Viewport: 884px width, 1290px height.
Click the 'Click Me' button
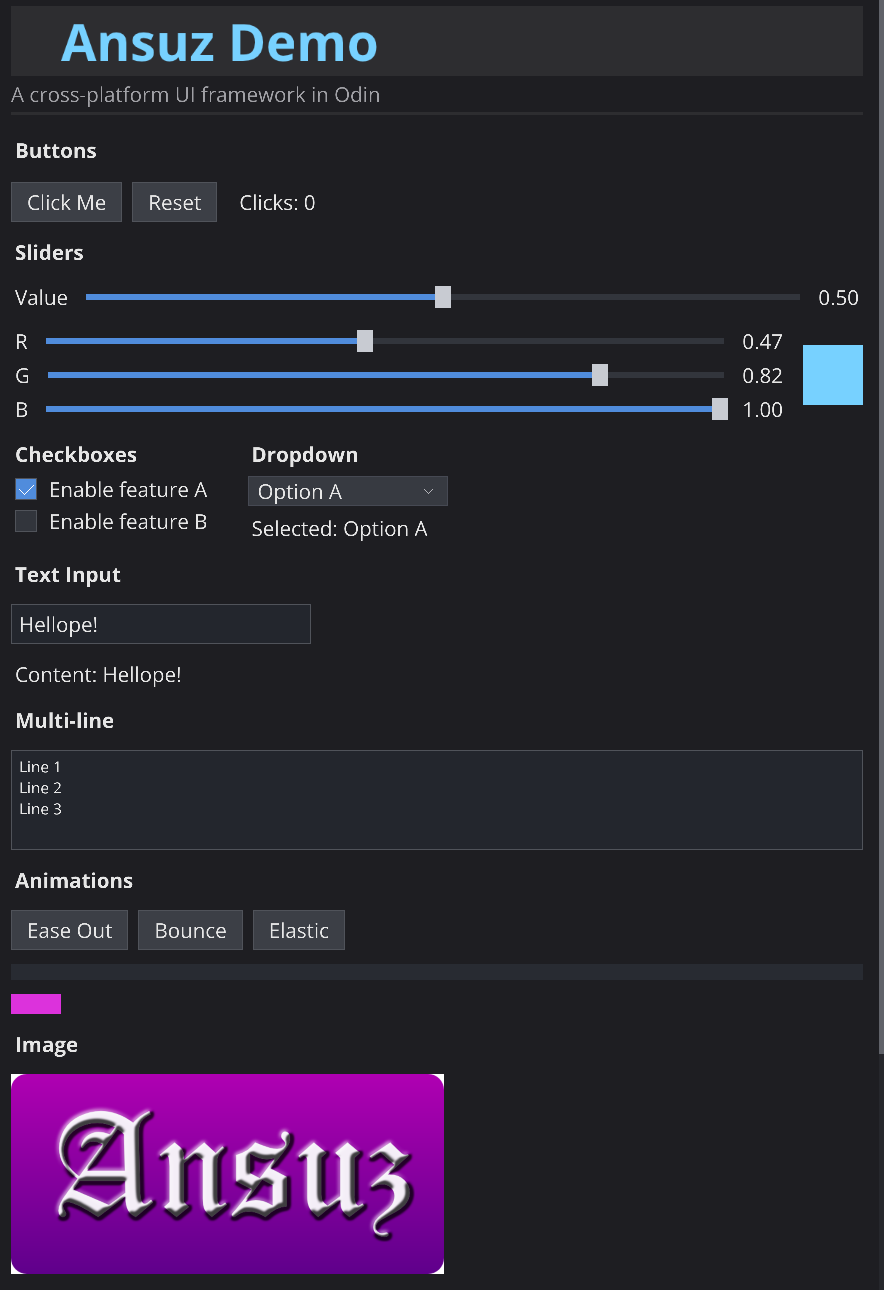(x=66, y=202)
